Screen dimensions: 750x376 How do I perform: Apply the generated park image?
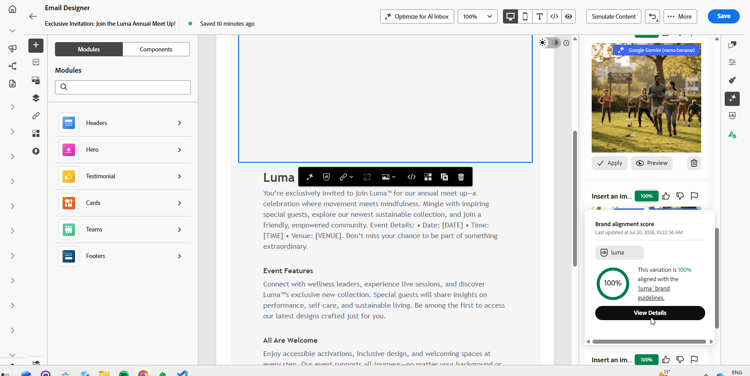coord(609,163)
